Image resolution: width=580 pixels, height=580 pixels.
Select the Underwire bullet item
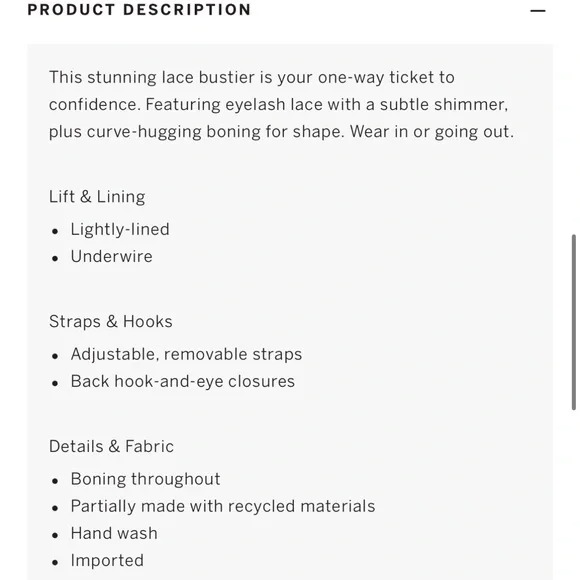coord(111,256)
